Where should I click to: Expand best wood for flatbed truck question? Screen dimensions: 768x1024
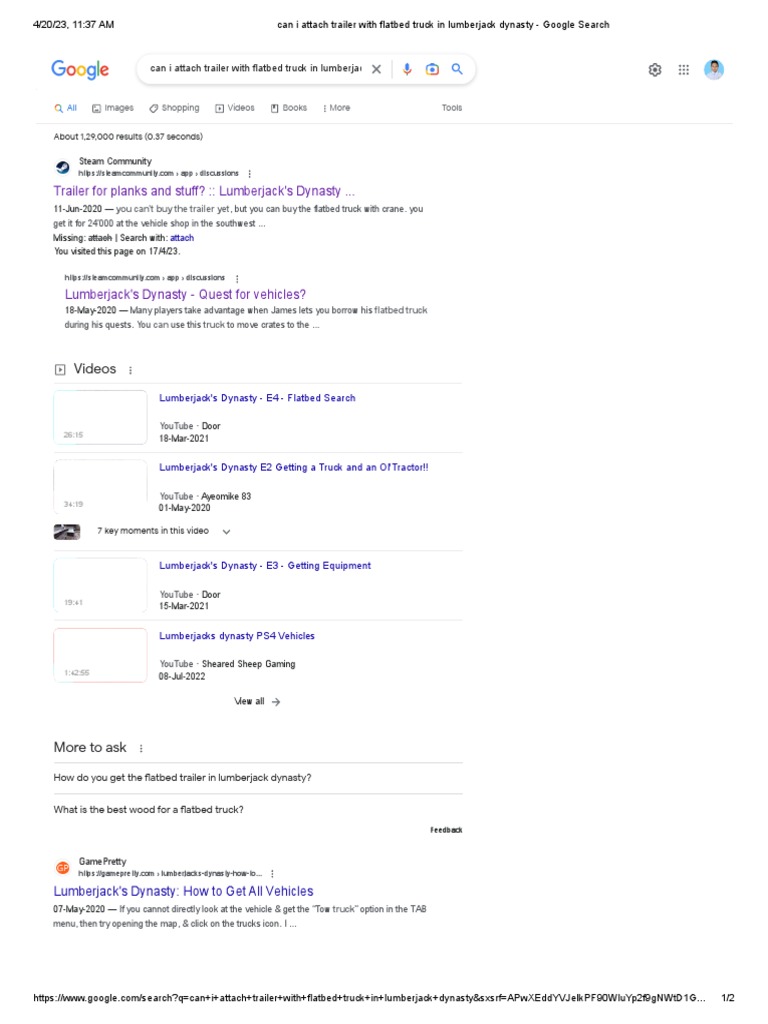(258, 810)
